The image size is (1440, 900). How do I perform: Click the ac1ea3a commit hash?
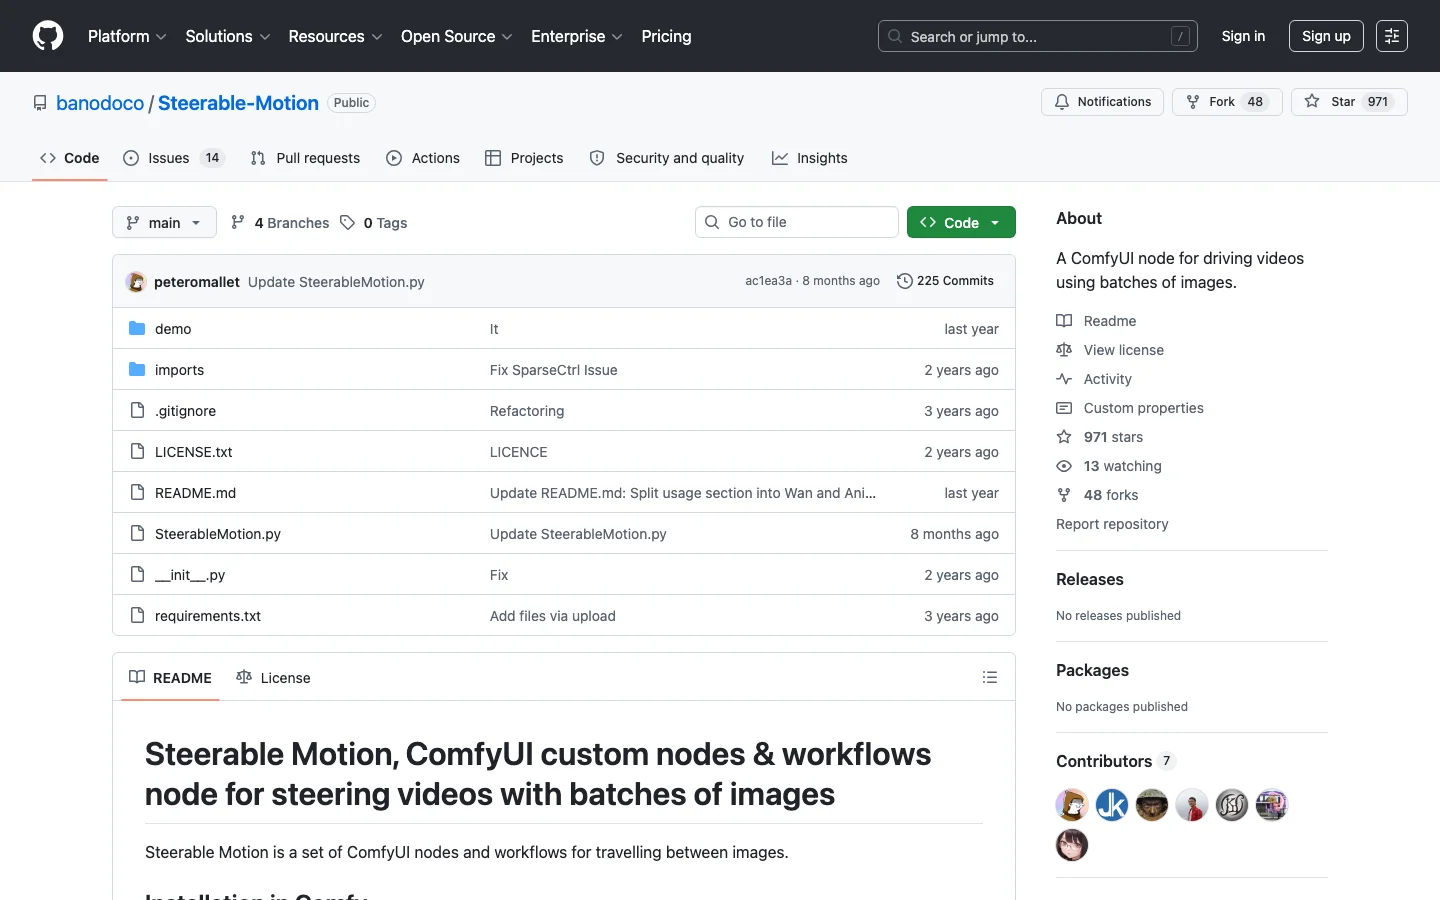click(x=768, y=281)
